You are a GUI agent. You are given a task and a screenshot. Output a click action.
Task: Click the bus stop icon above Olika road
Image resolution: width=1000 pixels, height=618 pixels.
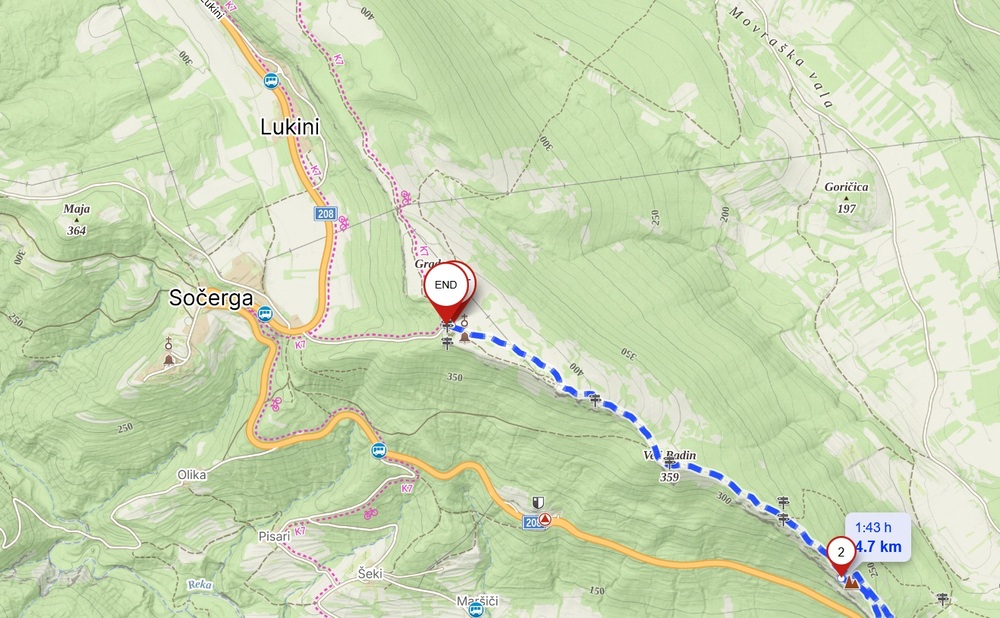379,450
